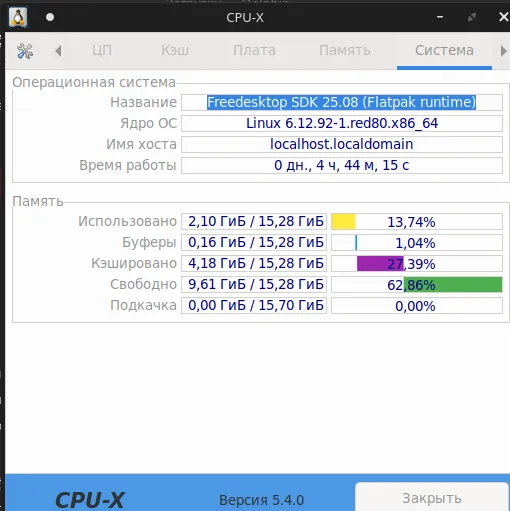Screen dimensions: 510x511
Task: Show more tabs with right arrow
Action: click(x=503, y=51)
